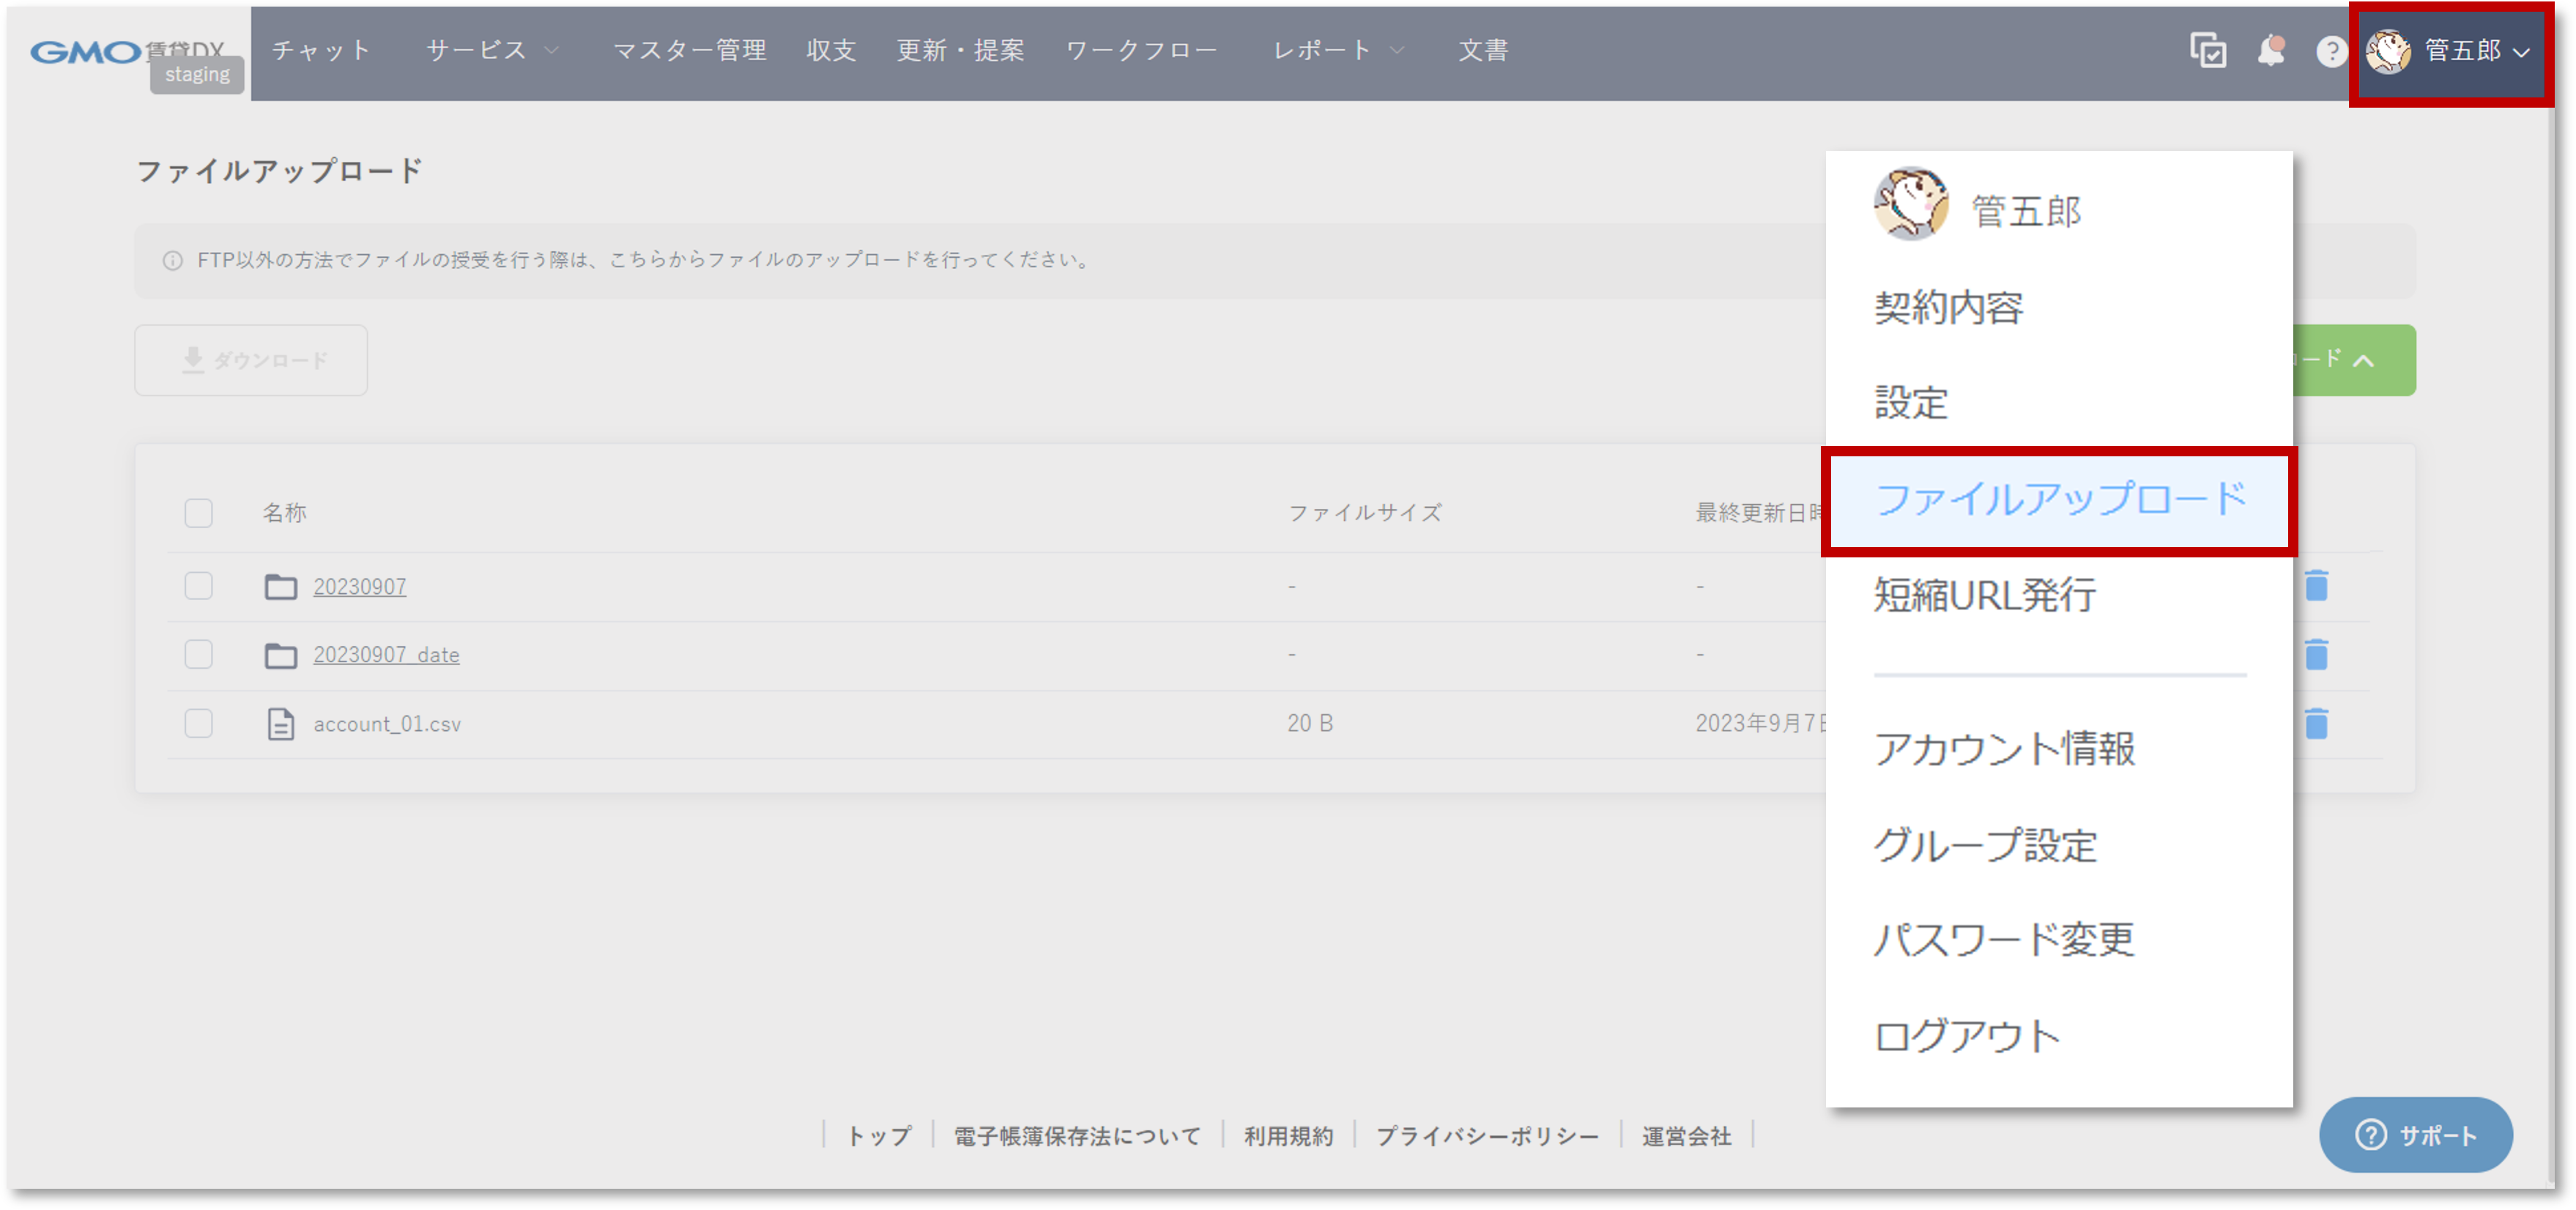Check the checkbox next to 20230907
Image resolution: width=2576 pixels, height=1210 pixels.
[198, 586]
